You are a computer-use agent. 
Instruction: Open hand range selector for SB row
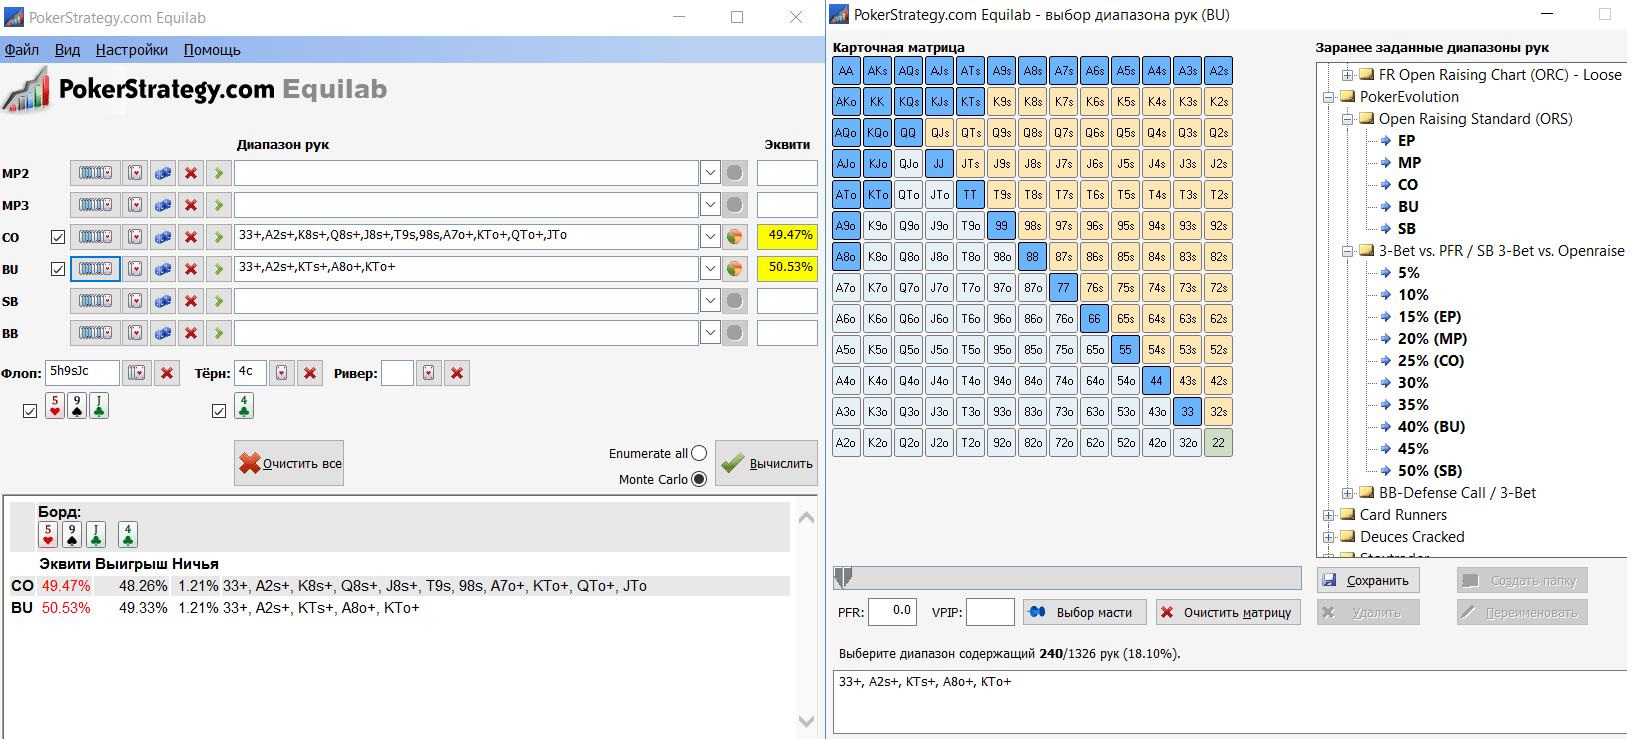pos(95,301)
